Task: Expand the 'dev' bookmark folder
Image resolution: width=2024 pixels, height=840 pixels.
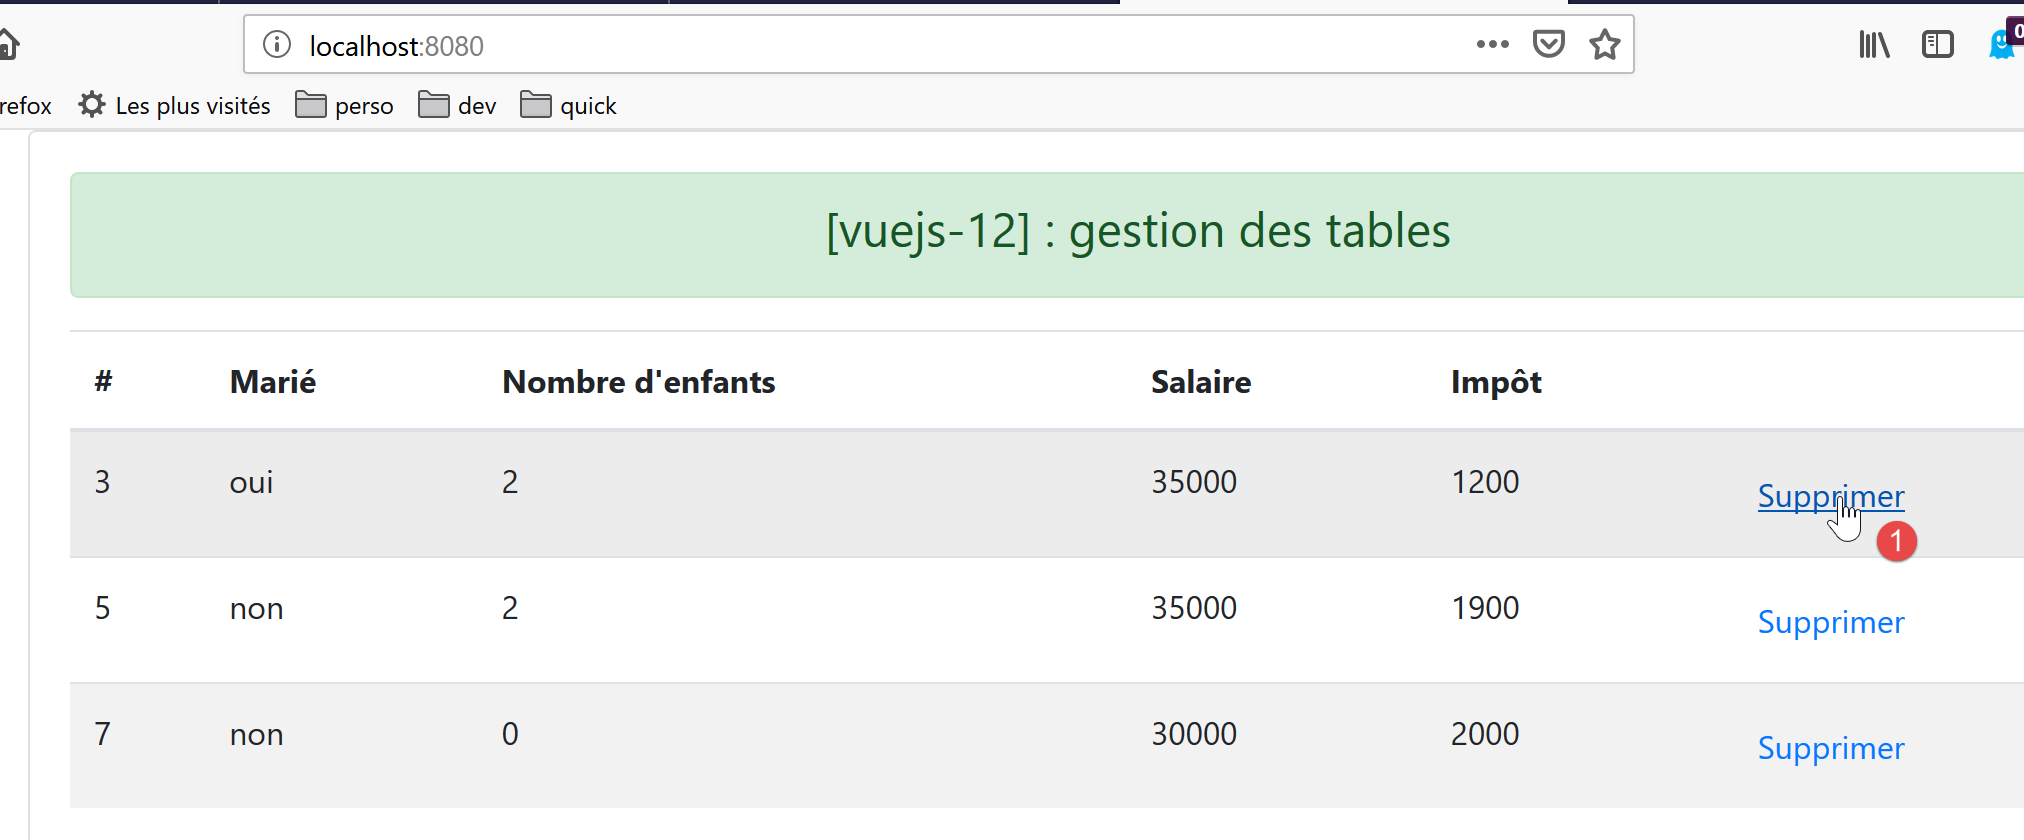Action: click(x=458, y=106)
